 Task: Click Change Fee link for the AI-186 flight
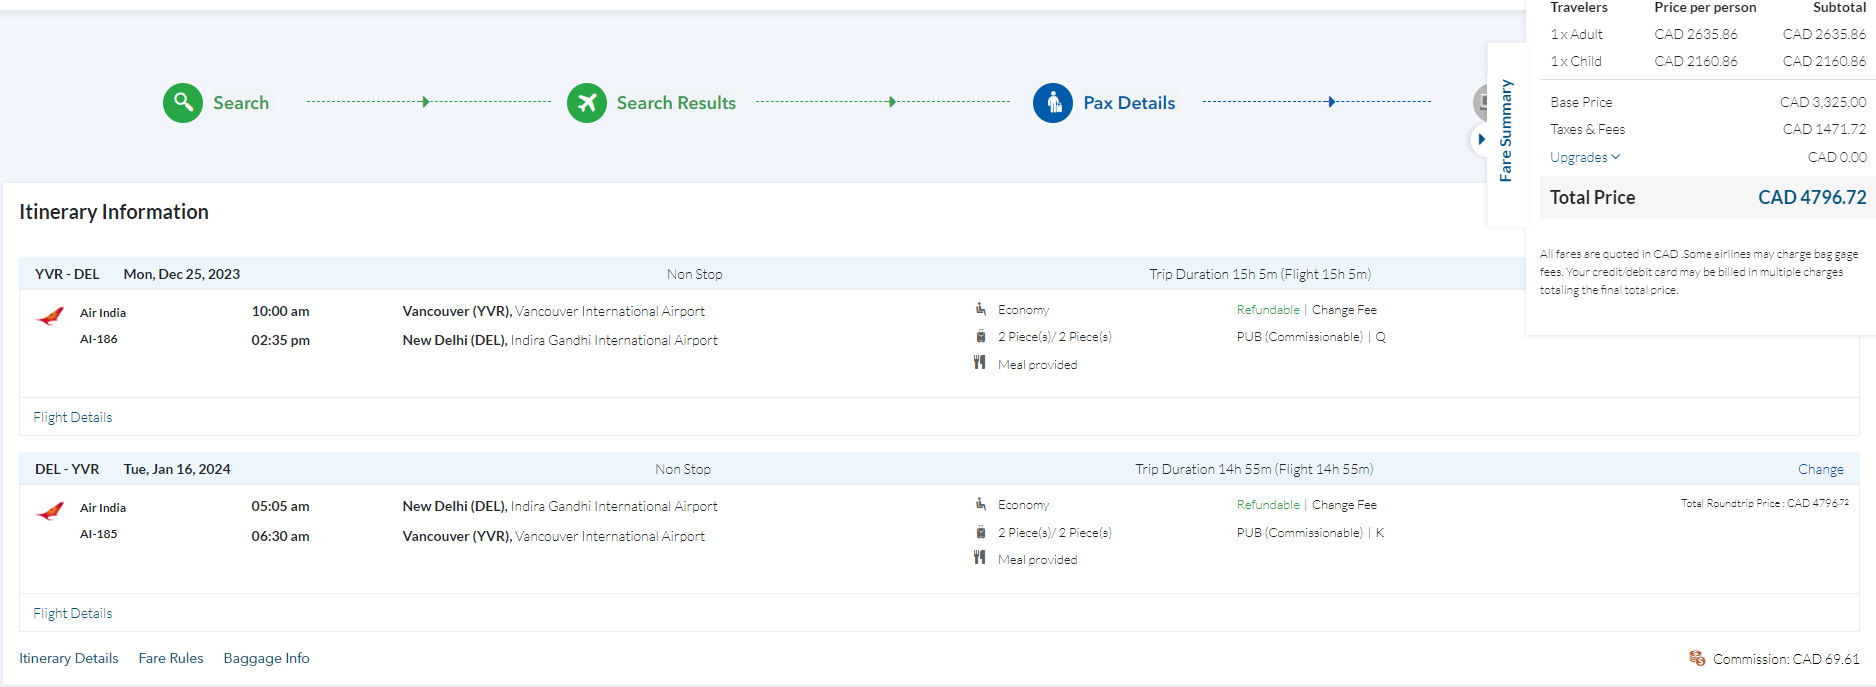[x=1344, y=310]
